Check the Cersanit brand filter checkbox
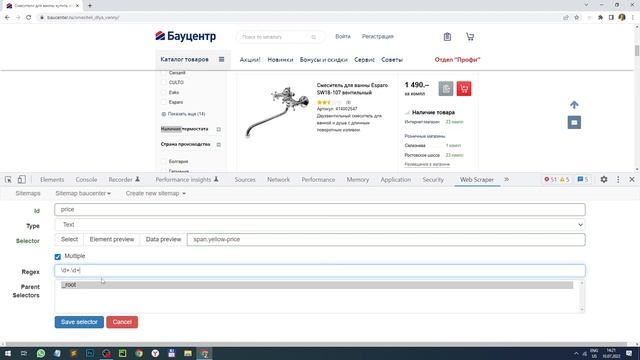 coord(164,73)
